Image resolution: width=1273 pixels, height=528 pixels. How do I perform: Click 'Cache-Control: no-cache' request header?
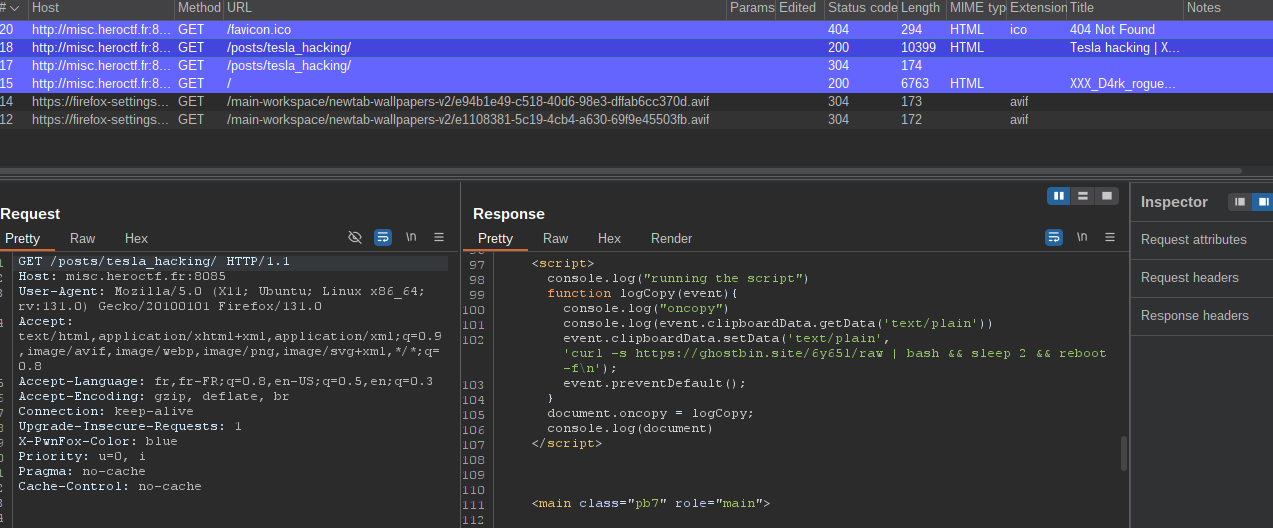(110, 486)
